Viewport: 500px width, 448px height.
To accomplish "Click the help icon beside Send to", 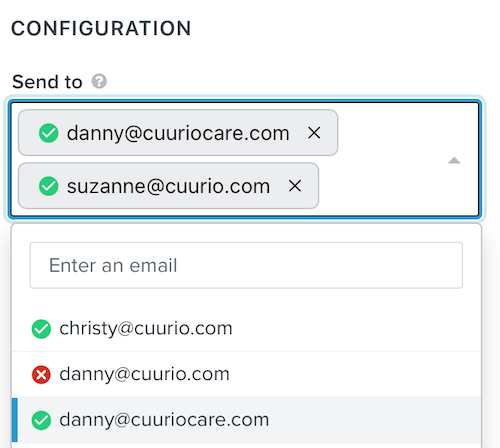I will [x=99, y=81].
